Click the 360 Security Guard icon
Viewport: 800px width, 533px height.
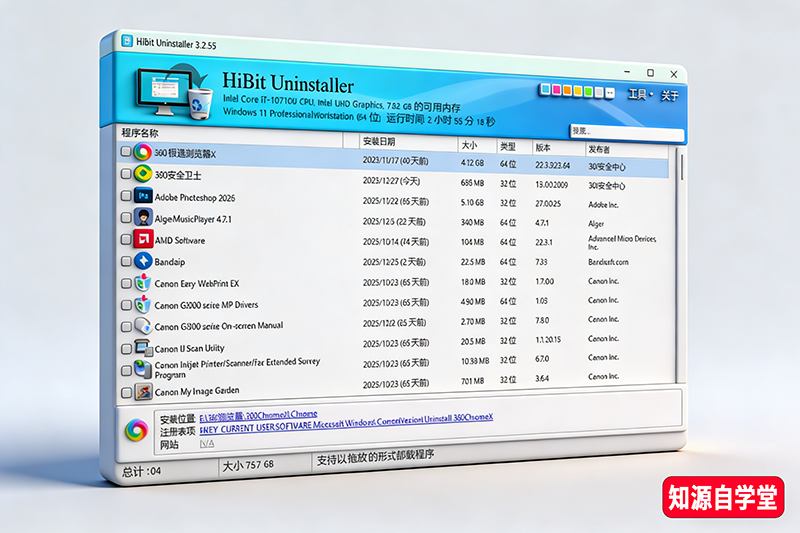[x=142, y=174]
